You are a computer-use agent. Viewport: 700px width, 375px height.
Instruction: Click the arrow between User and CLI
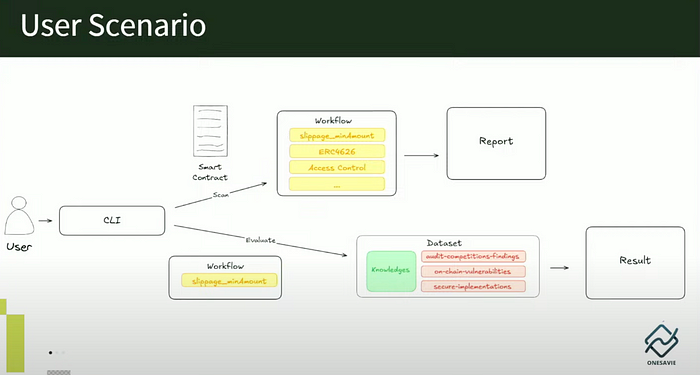tap(45, 221)
